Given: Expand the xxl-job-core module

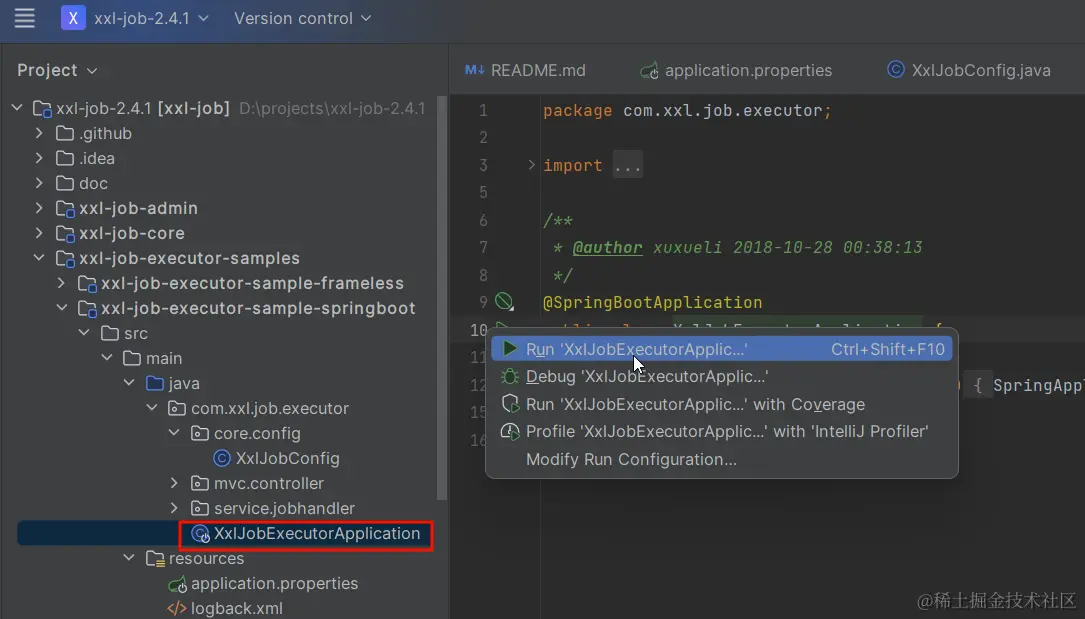Looking at the screenshot, I should 39,233.
